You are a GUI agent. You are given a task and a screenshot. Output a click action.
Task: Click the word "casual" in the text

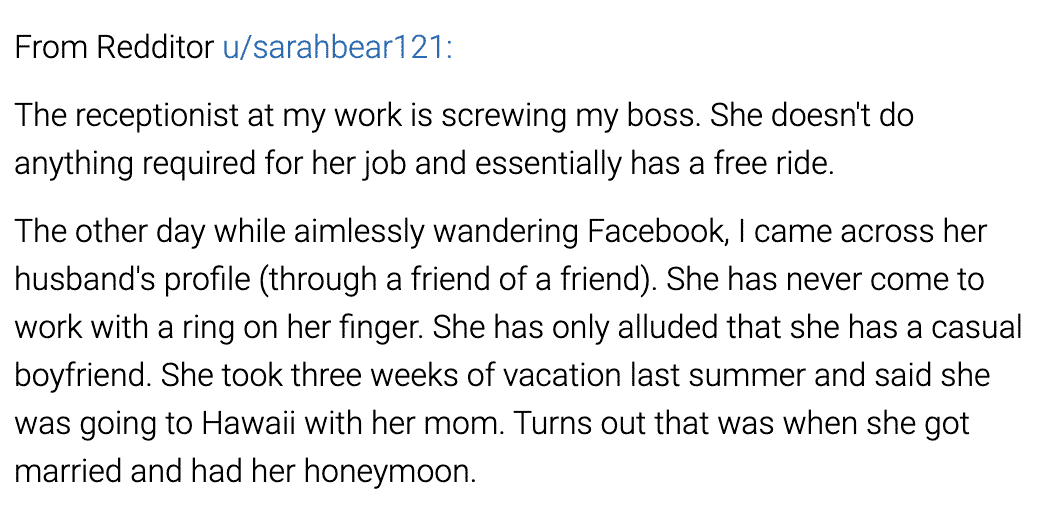coord(982,326)
